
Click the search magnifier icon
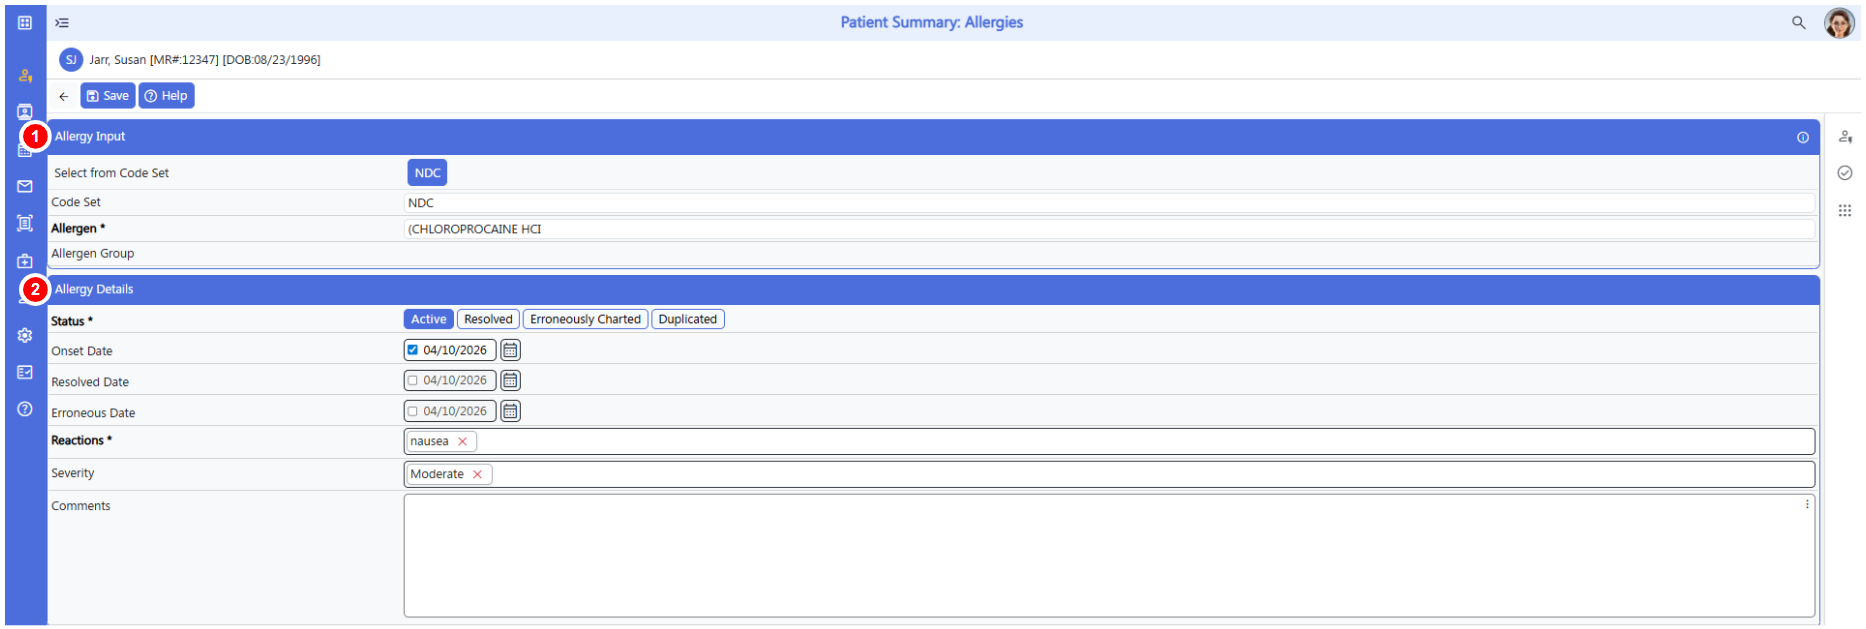[1798, 22]
